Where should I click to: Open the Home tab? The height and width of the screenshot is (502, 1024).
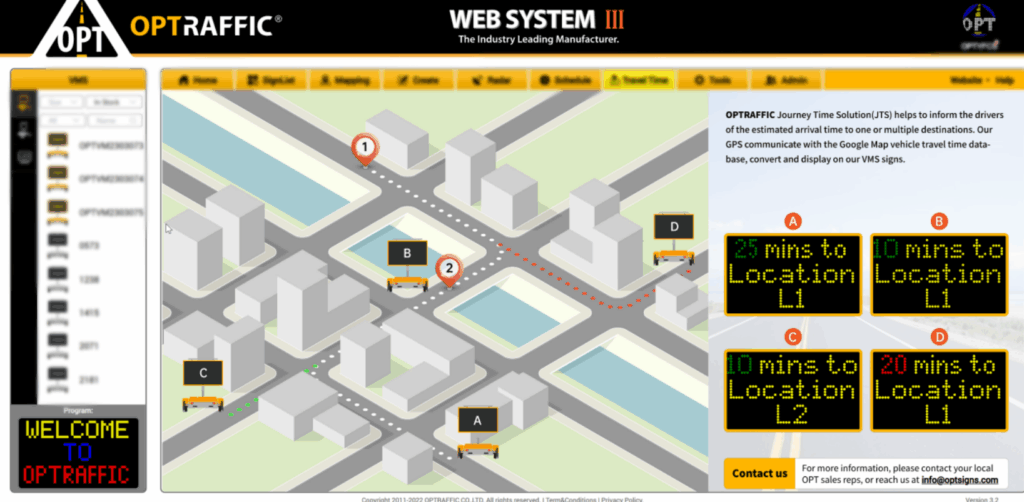pyautogui.click(x=198, y=80)
